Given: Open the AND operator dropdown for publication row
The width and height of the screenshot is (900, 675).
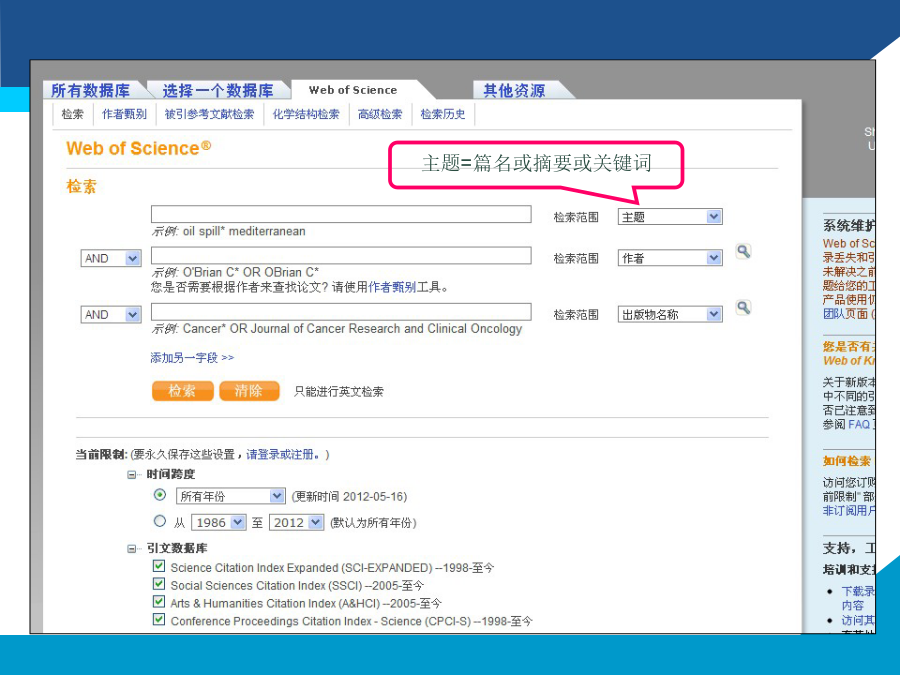Looking at the screenshot, I should click(111, 315).
